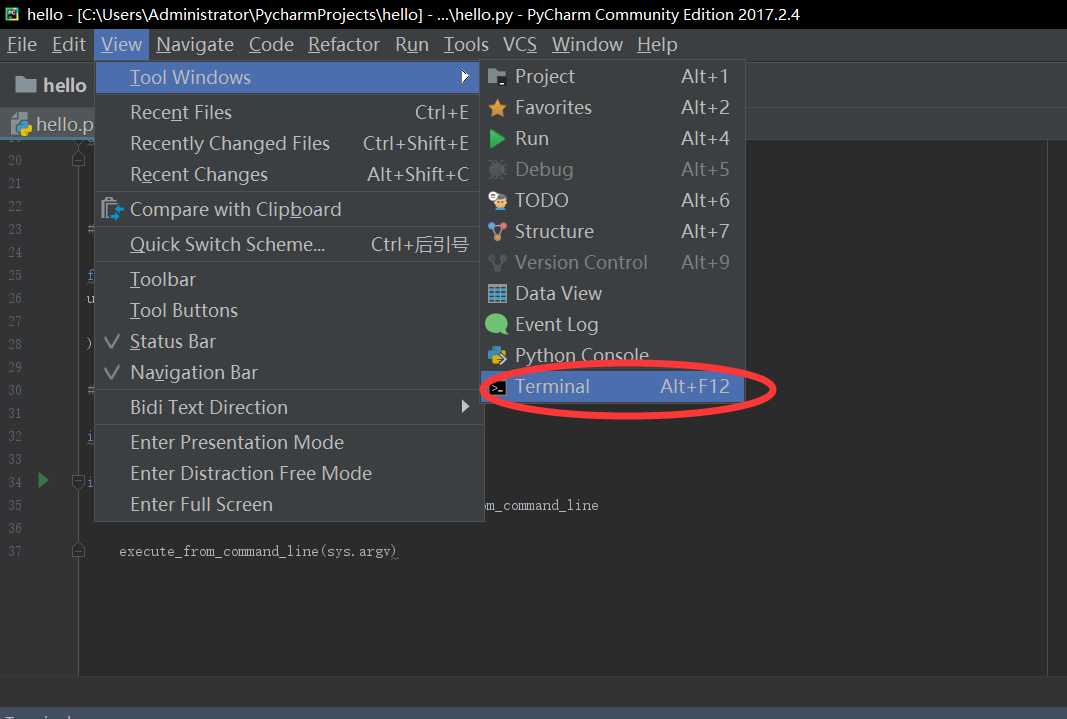Toggle the Tool Buttons visibility option
This screenshot has height=719, width=1067.
click(x=287, y=311)
